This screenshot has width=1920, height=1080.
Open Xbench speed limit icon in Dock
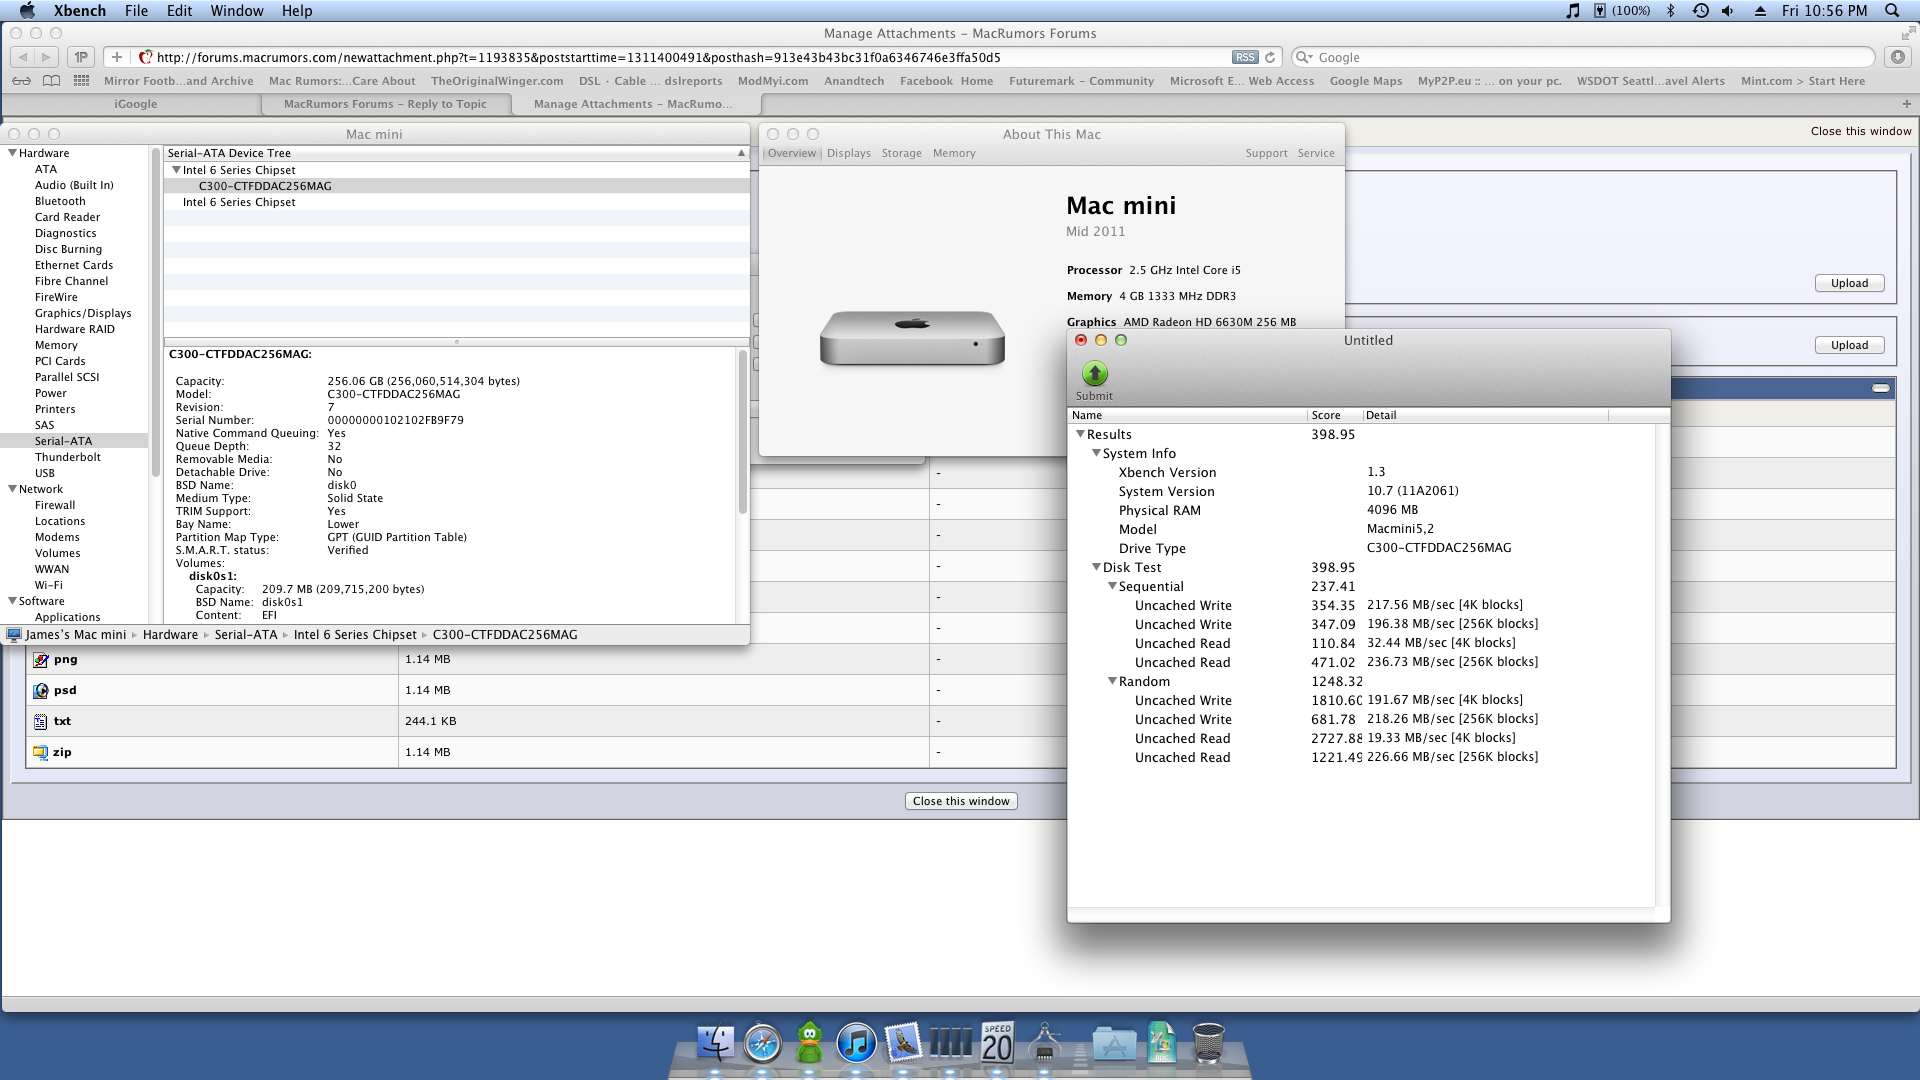coord(997,1044)
